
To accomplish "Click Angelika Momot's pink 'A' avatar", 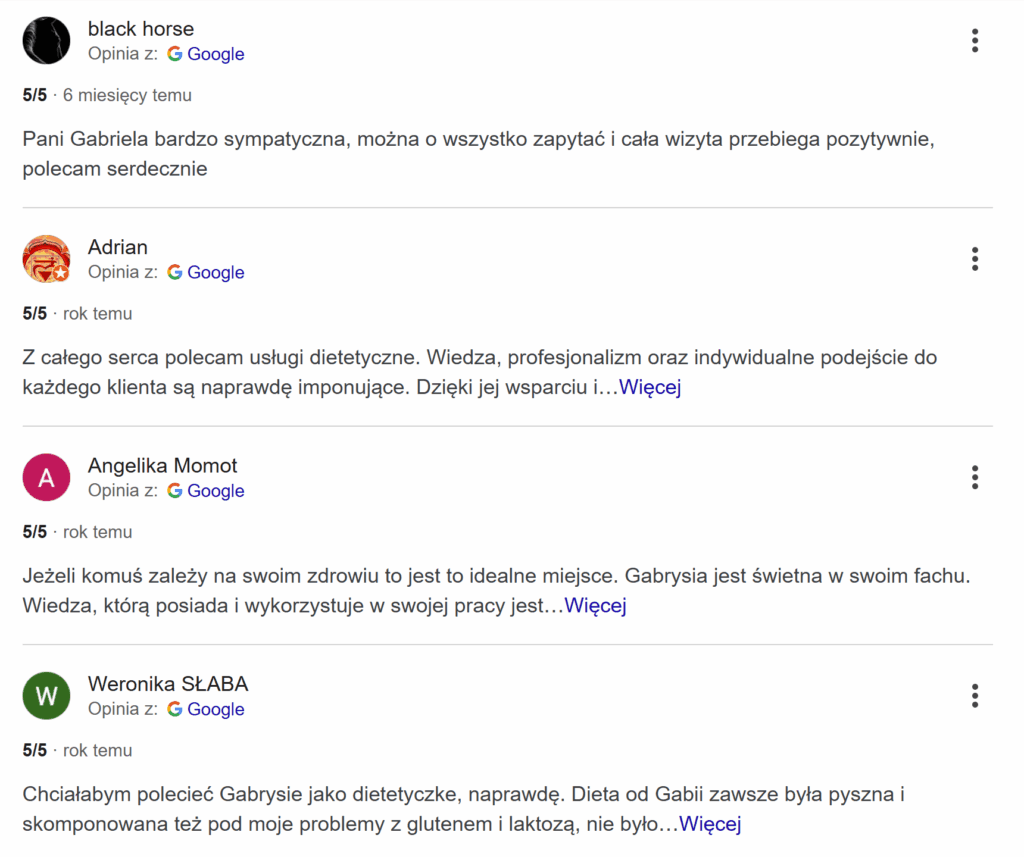I will pyautogui.click(x=46, y=477).
